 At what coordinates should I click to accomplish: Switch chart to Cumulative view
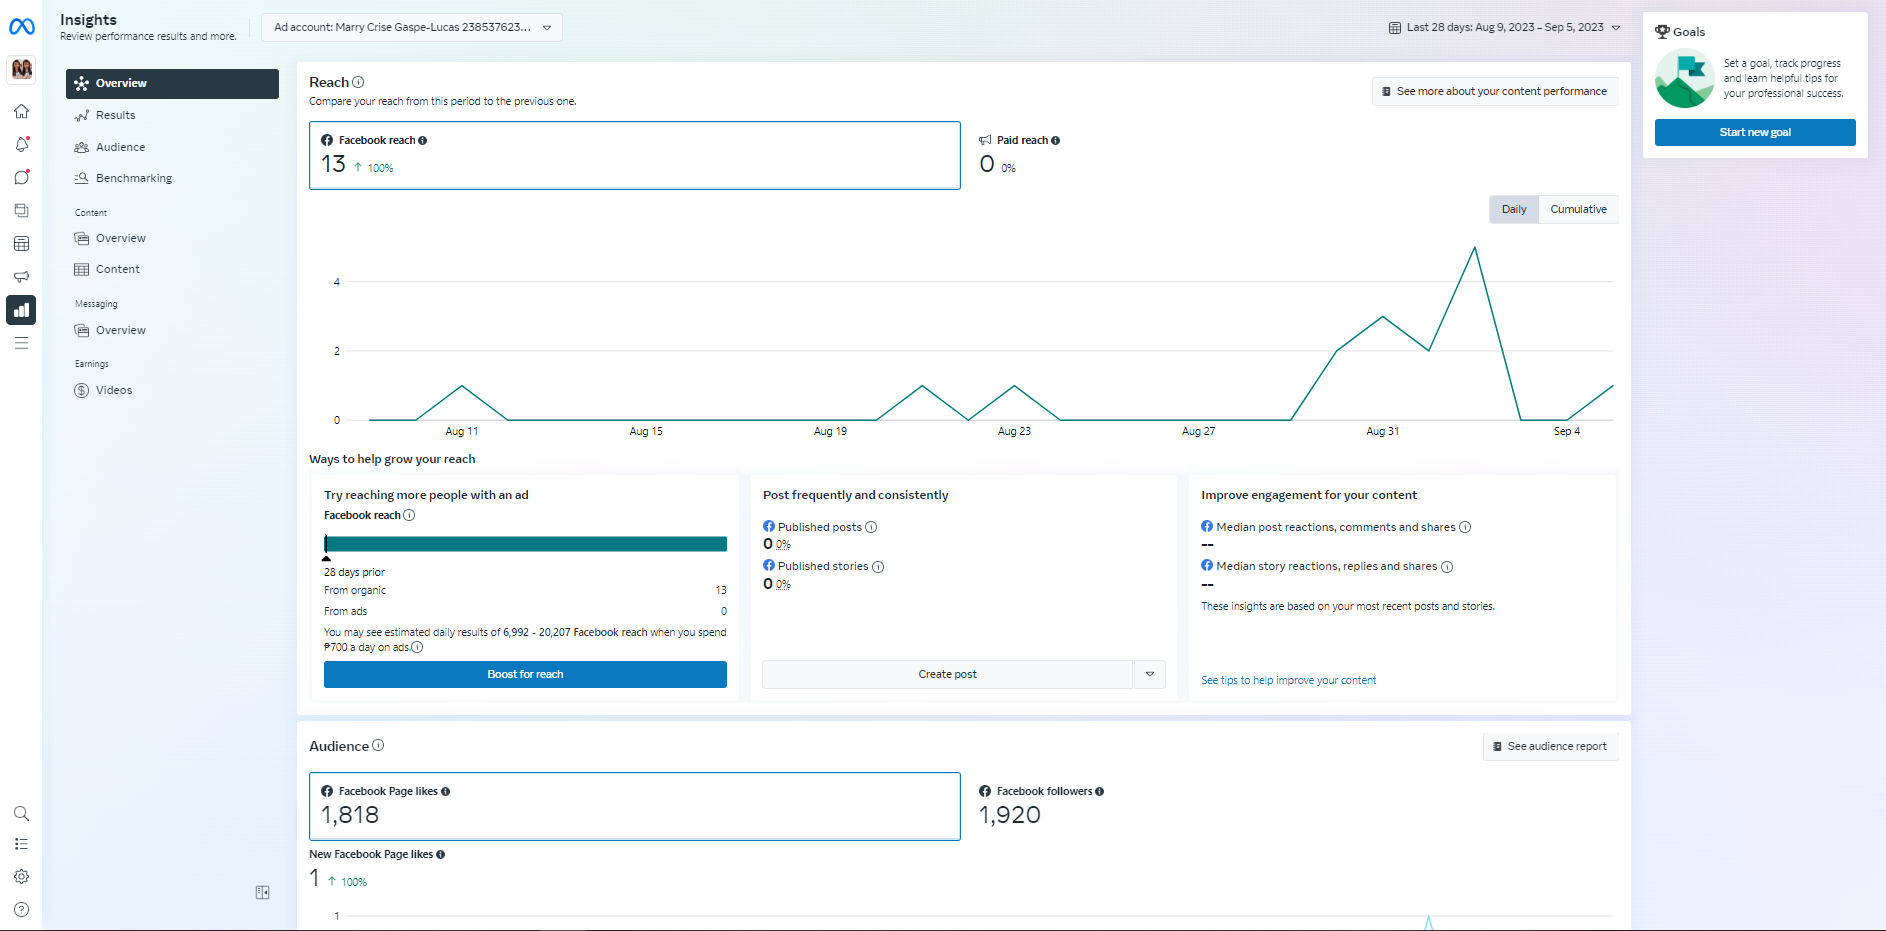[x=1578, y=209]
